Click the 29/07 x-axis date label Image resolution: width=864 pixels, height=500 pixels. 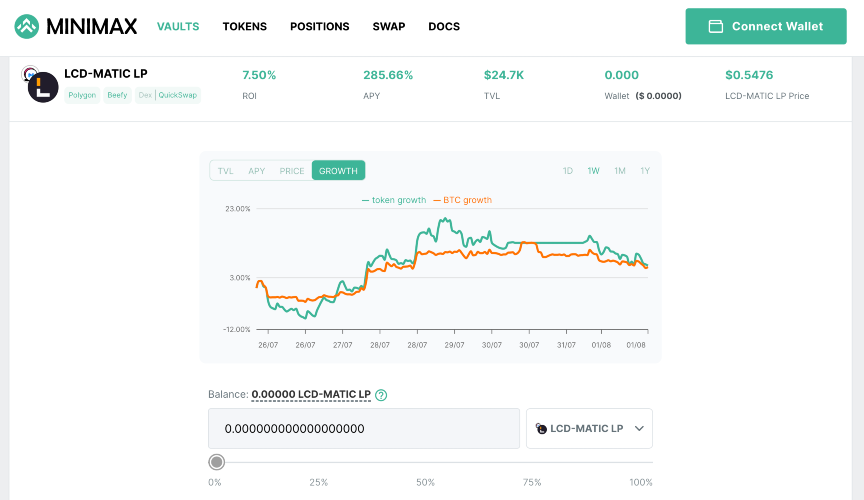tap(455, 345)
